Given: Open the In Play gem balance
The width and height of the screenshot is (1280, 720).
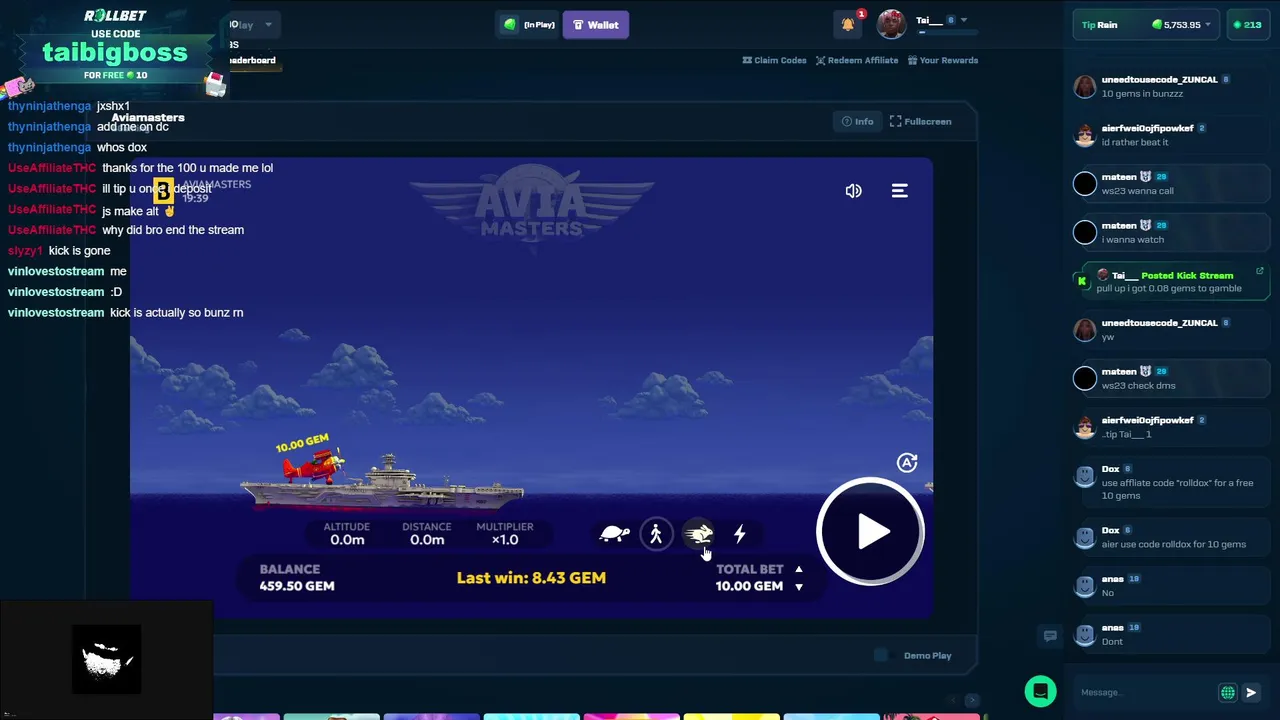Looking at the screenshot, I should tap(528, 25).
